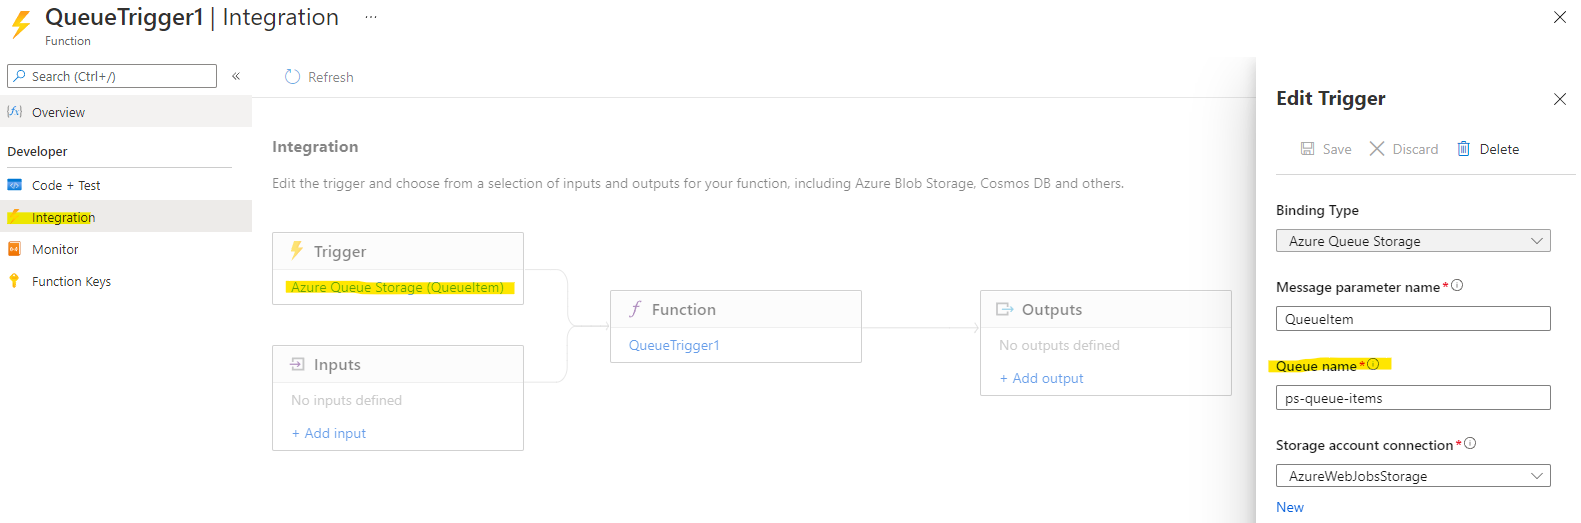
Task: Click the Save floppy disk icon
Action: coord(1307,149)
